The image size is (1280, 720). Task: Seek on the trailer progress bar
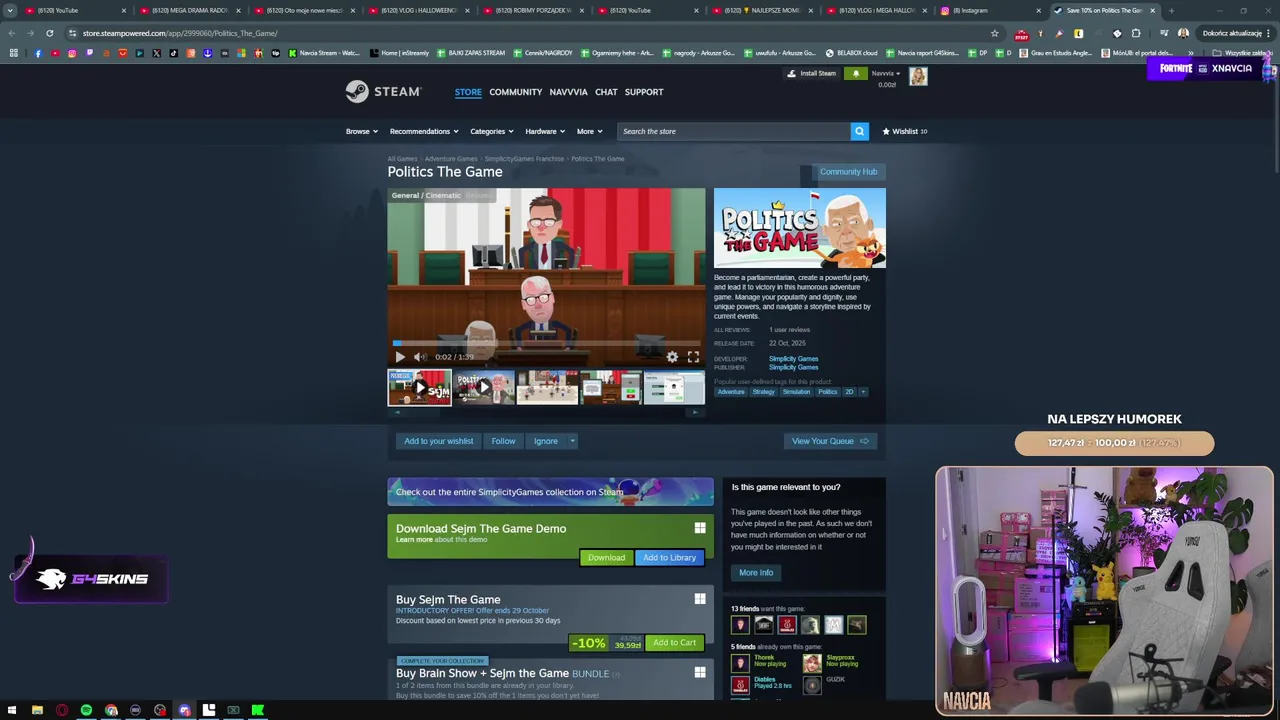coord(546,343)
